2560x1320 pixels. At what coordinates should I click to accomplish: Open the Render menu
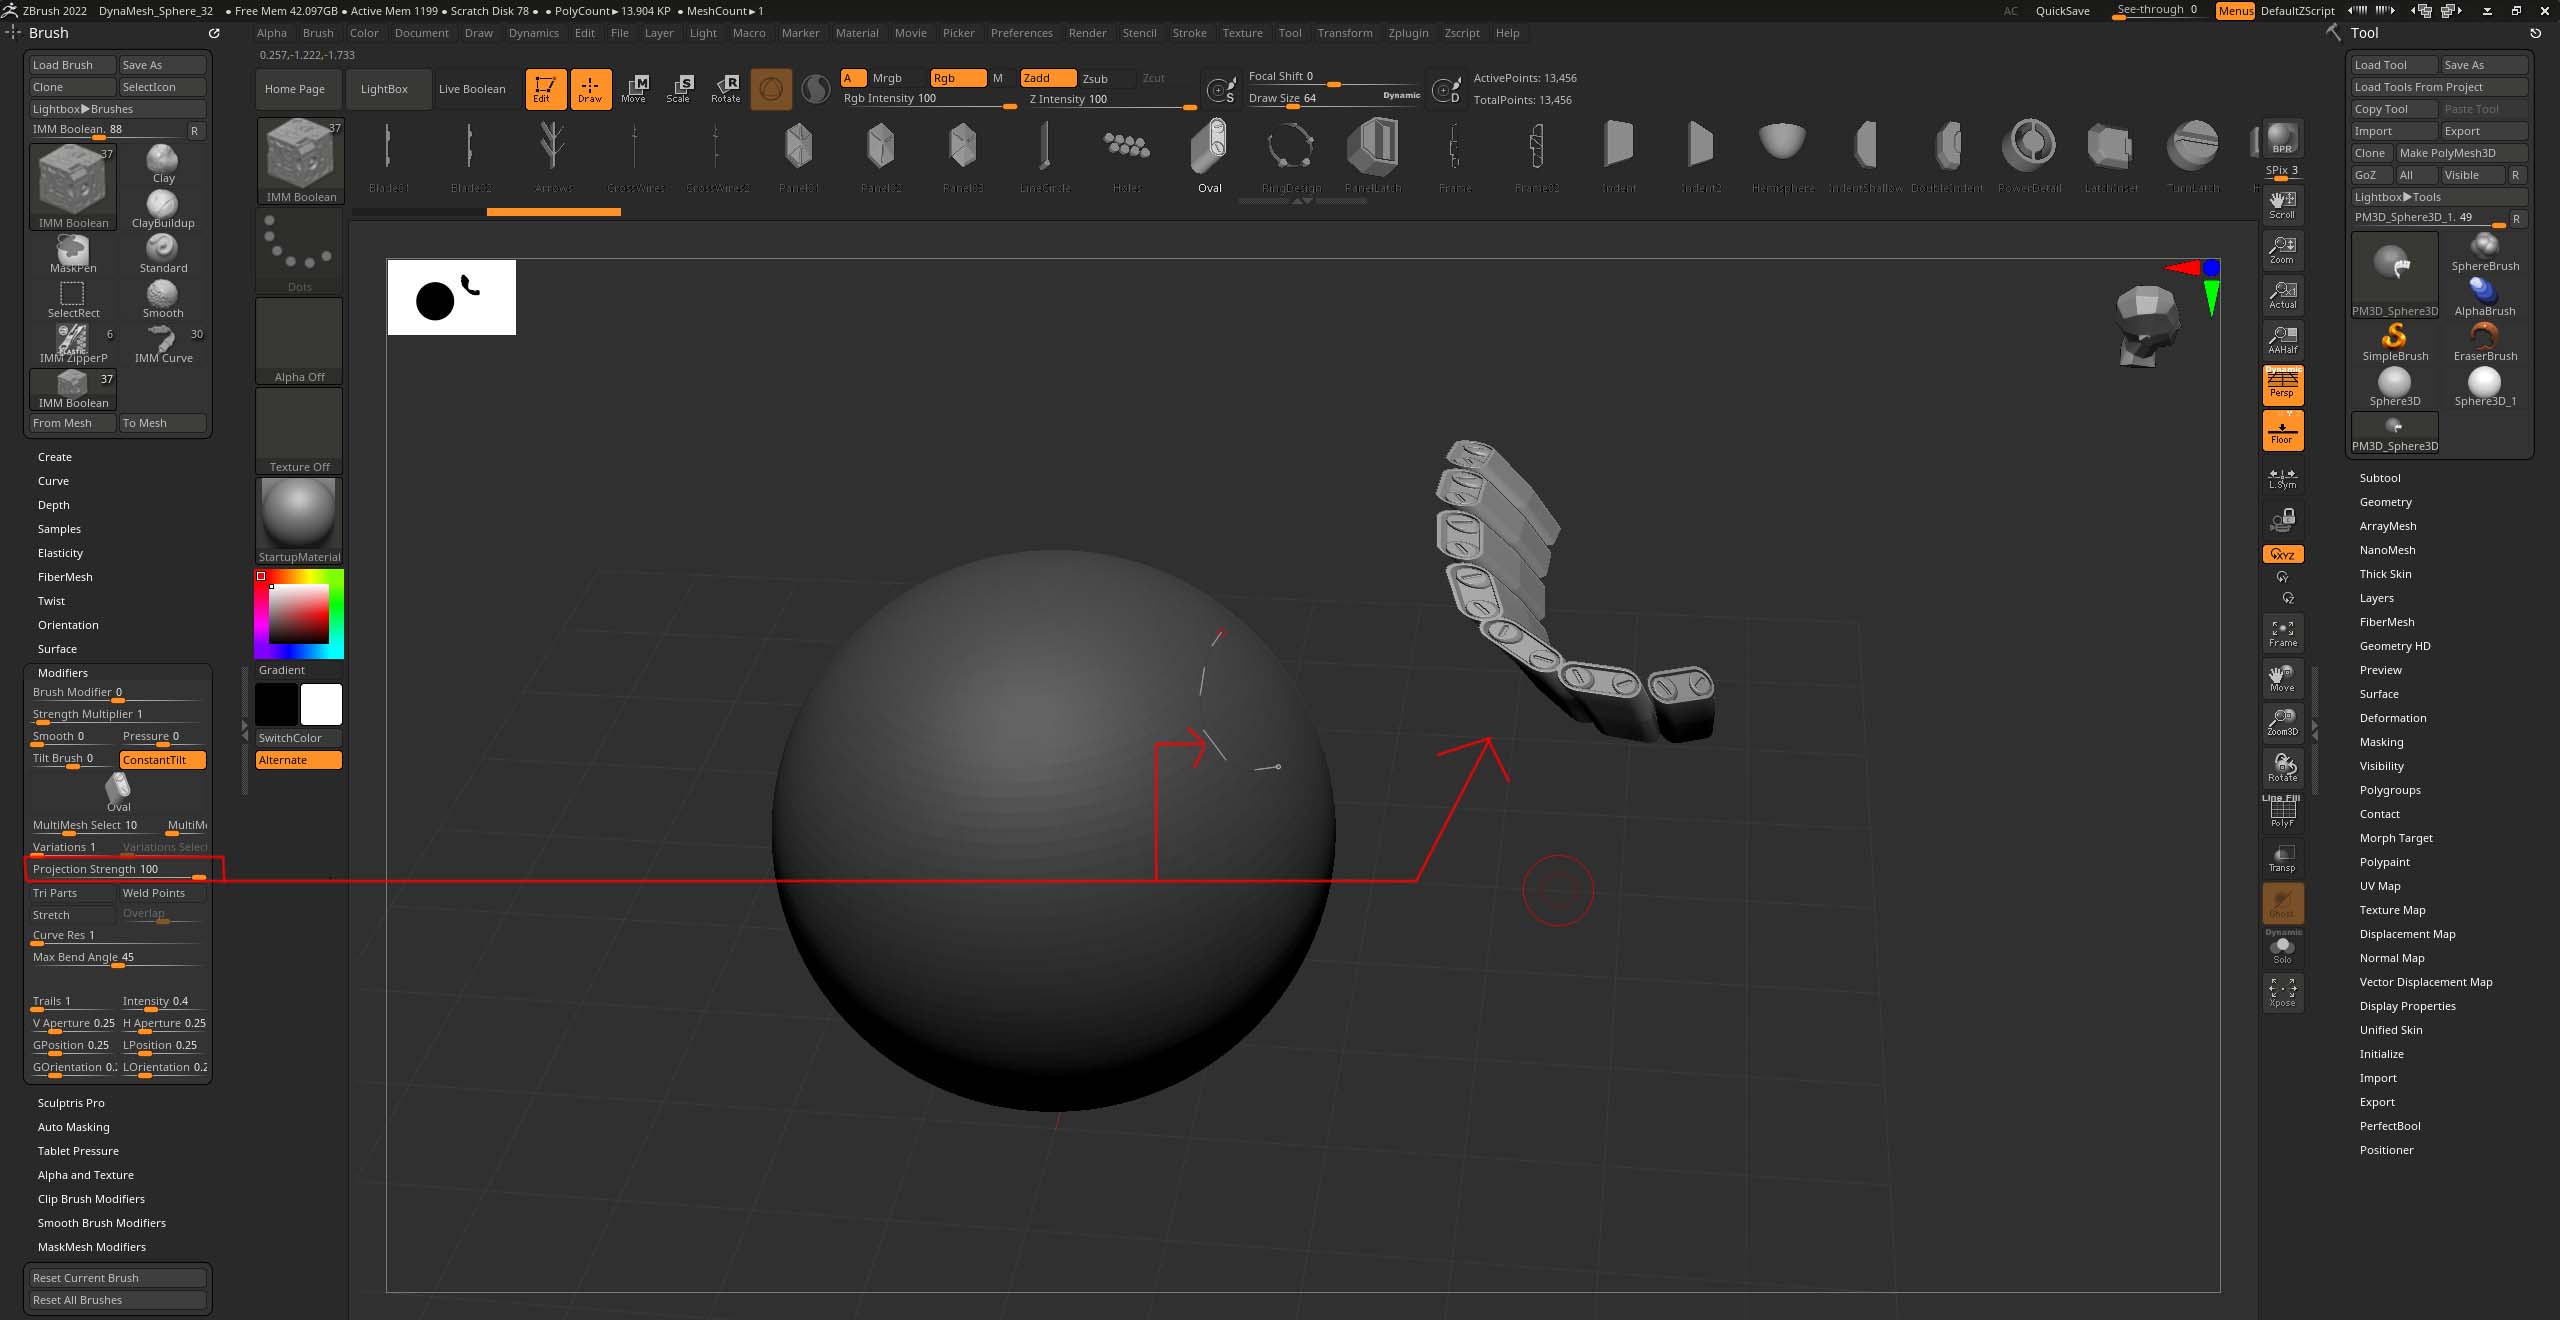pyautogui.click(x=1087, y=33)
